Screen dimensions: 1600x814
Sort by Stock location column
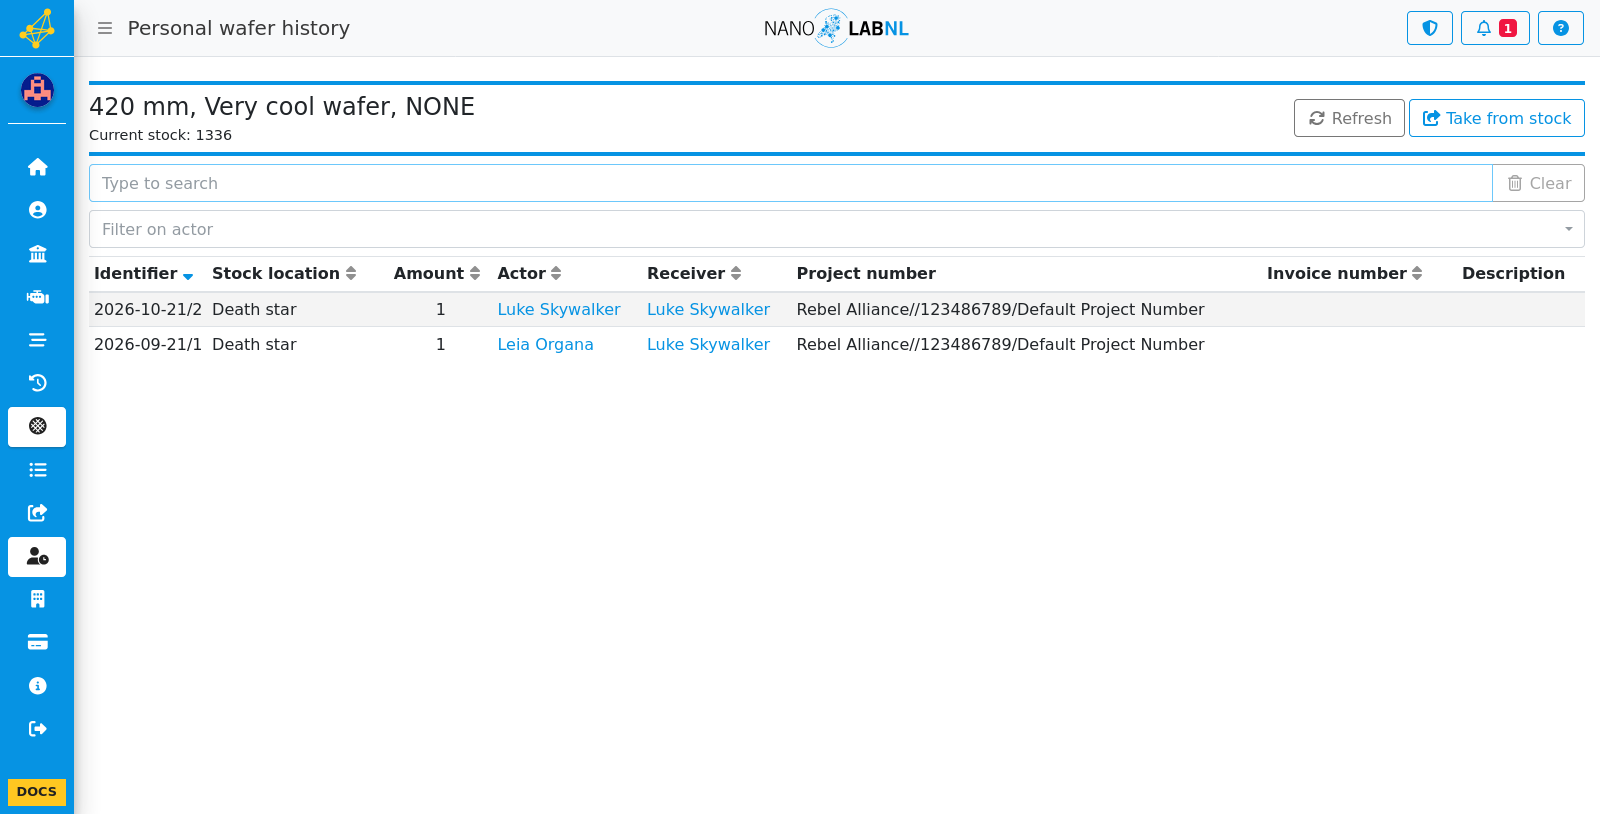[x=284, y=274]
